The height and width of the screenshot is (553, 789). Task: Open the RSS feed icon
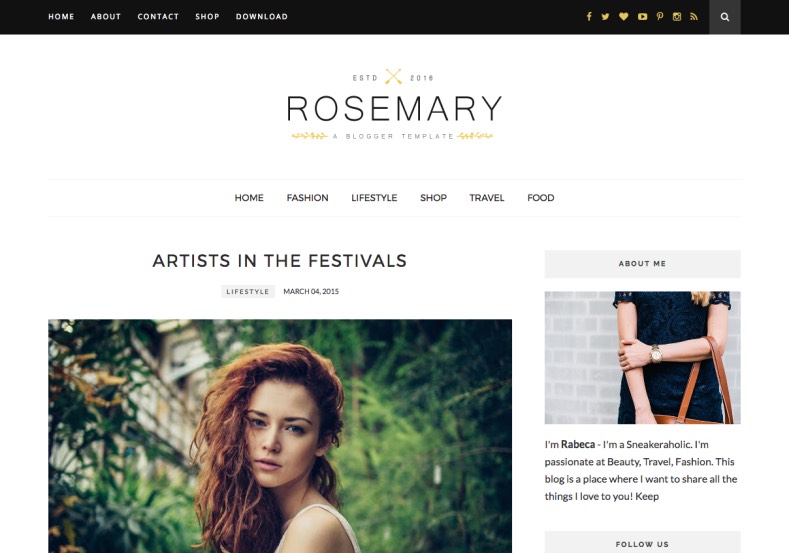point(694,17)
